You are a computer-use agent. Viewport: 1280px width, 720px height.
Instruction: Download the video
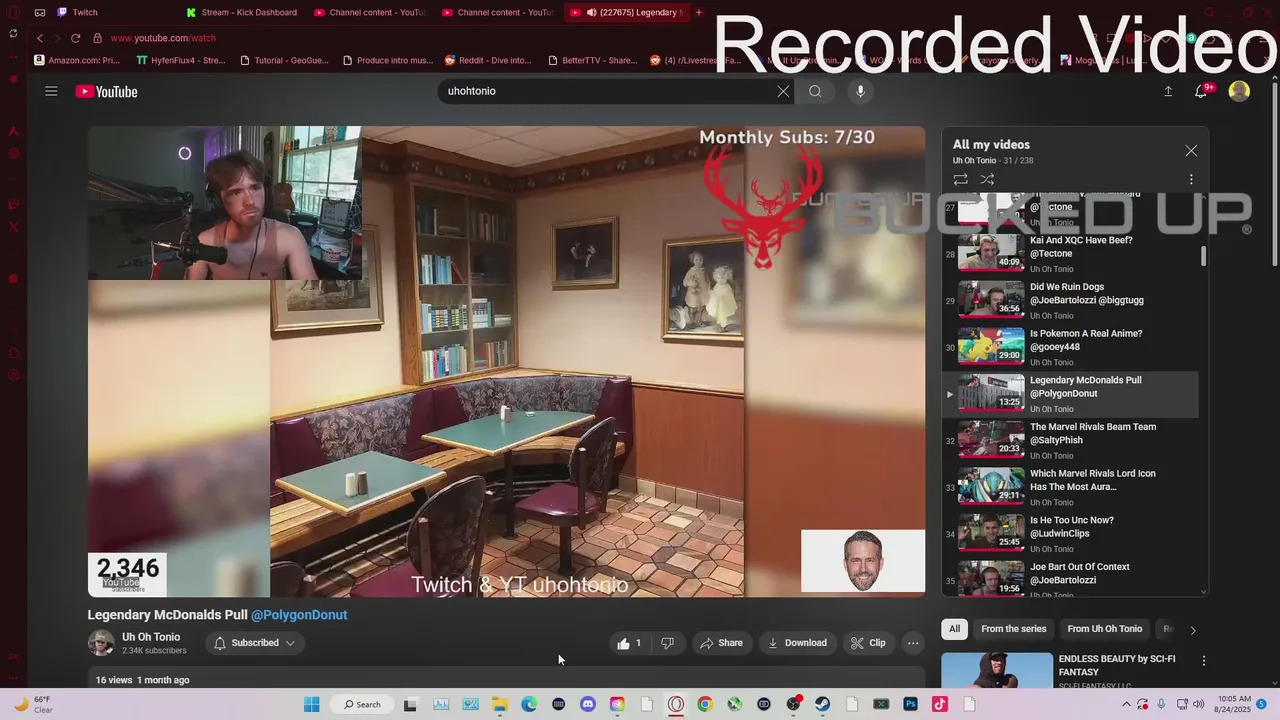coord(797,643)
